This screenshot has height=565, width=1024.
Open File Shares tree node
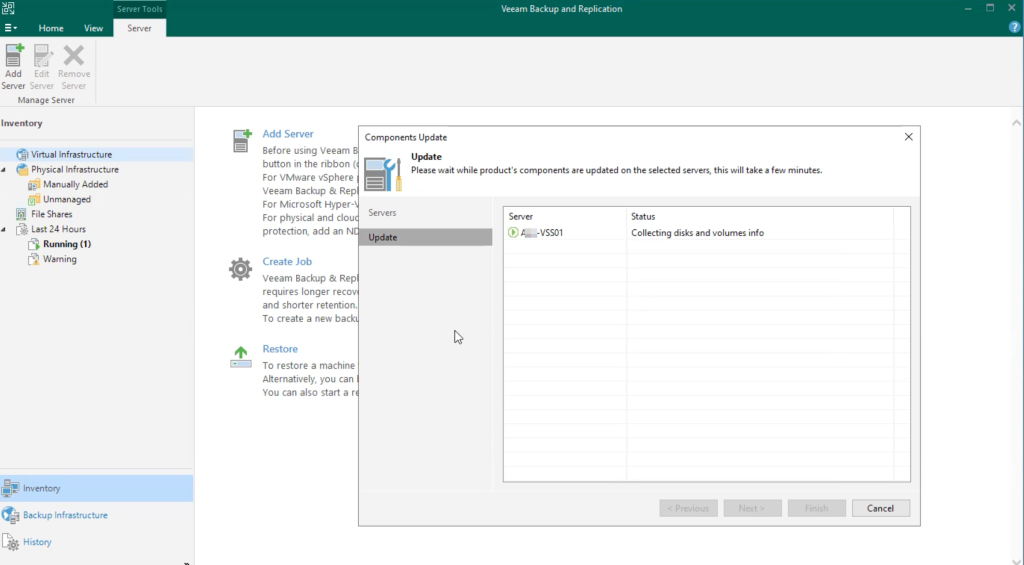point(52,214)
